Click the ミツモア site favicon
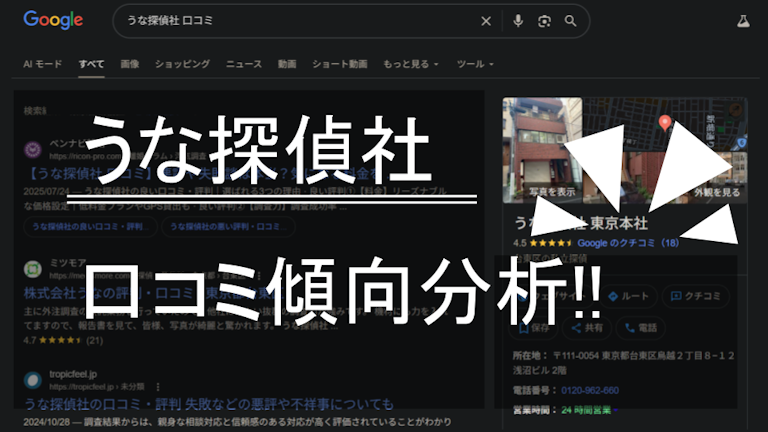The image size is (768, 432). click(x=33, y=269)
